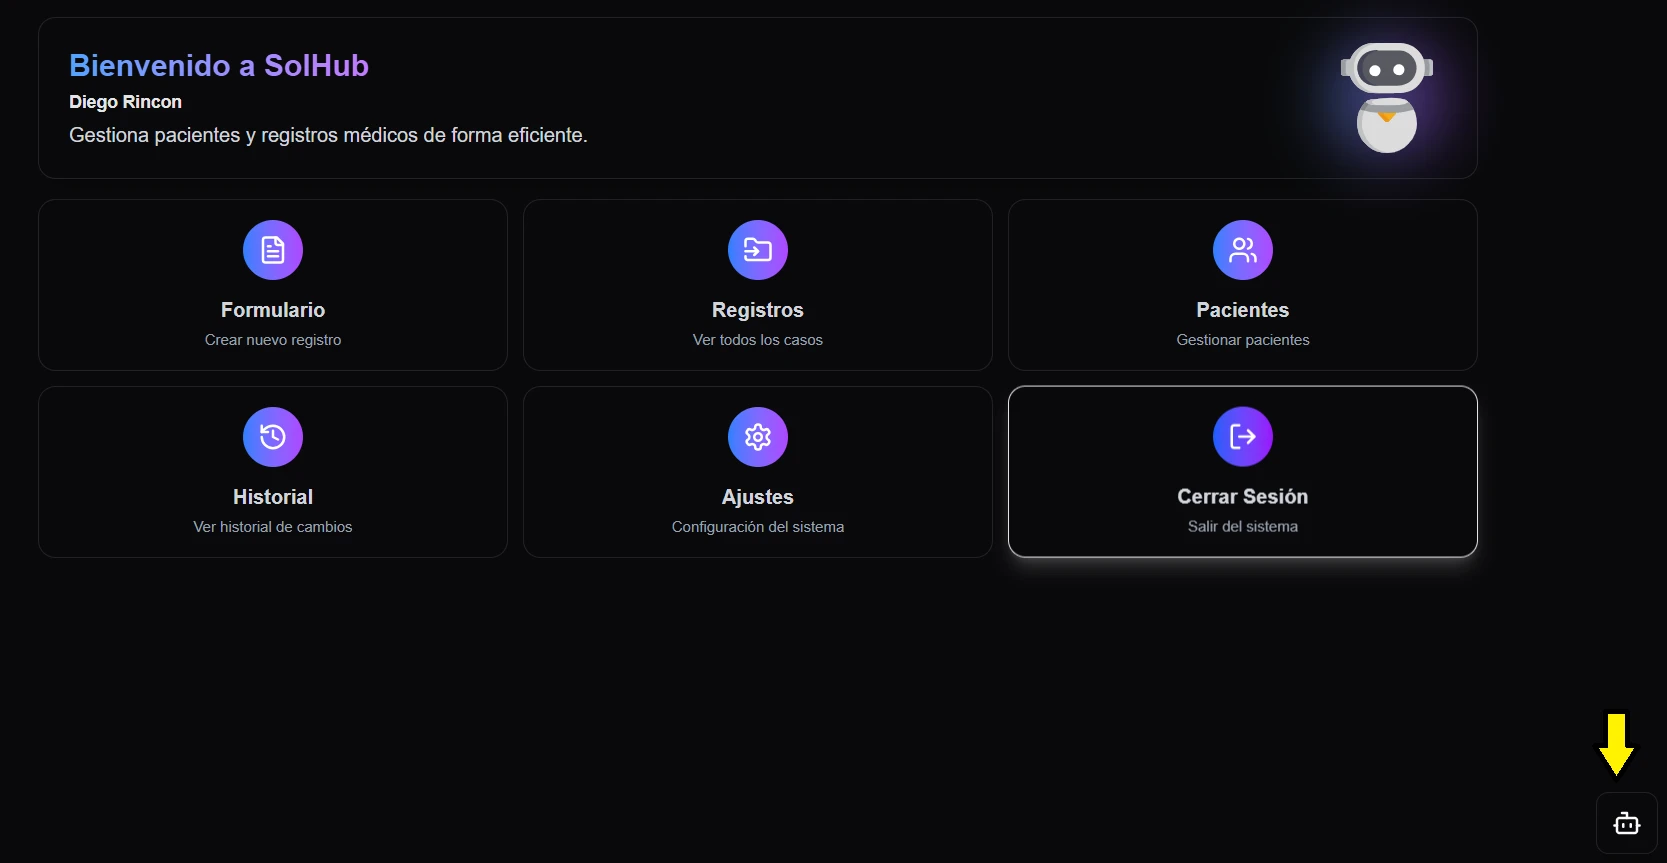Click the "Bienvenido a SolHub" heading

[219, 65]
